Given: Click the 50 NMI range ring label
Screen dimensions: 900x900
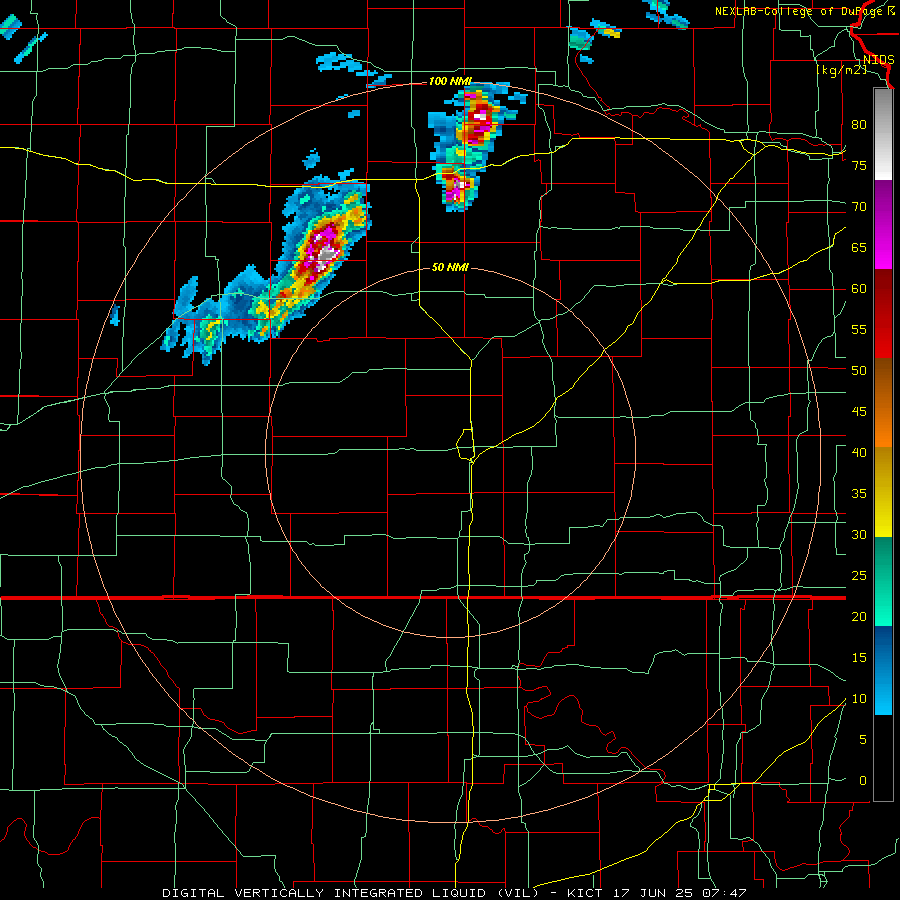Looking at the screenshot, I should click(x=450, y=267).
